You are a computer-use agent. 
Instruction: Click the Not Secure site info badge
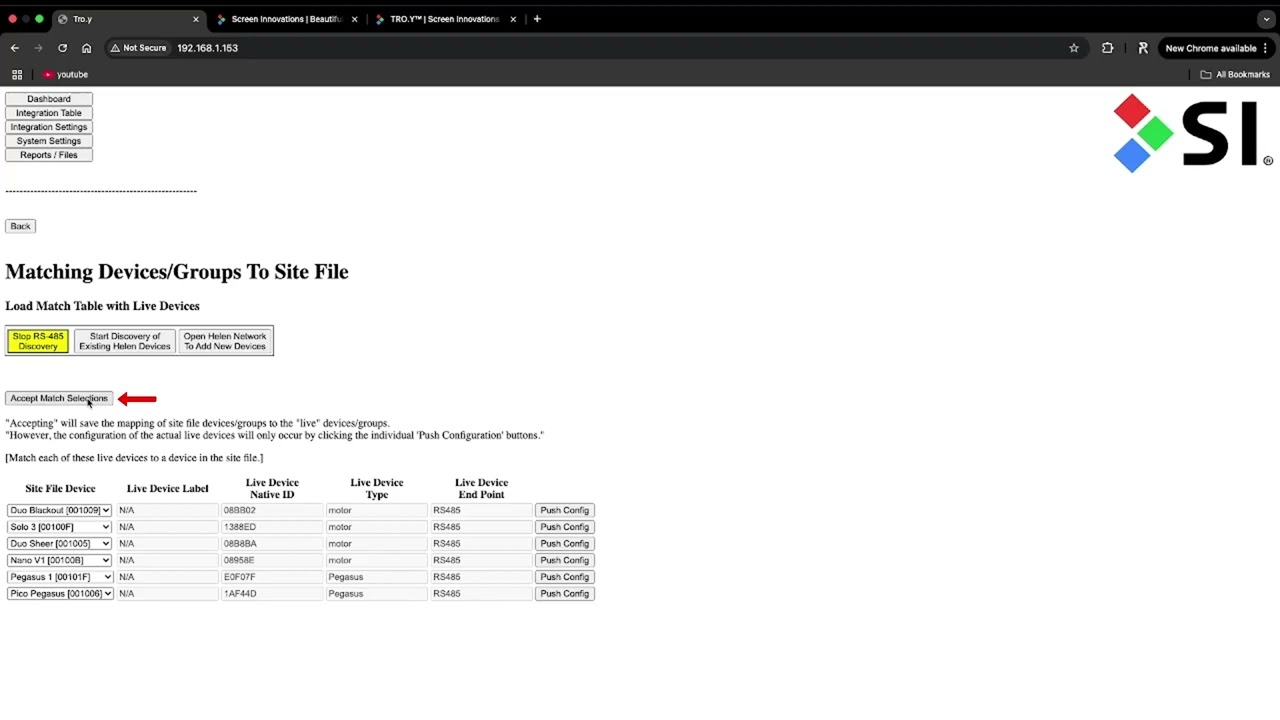[138, 48]
